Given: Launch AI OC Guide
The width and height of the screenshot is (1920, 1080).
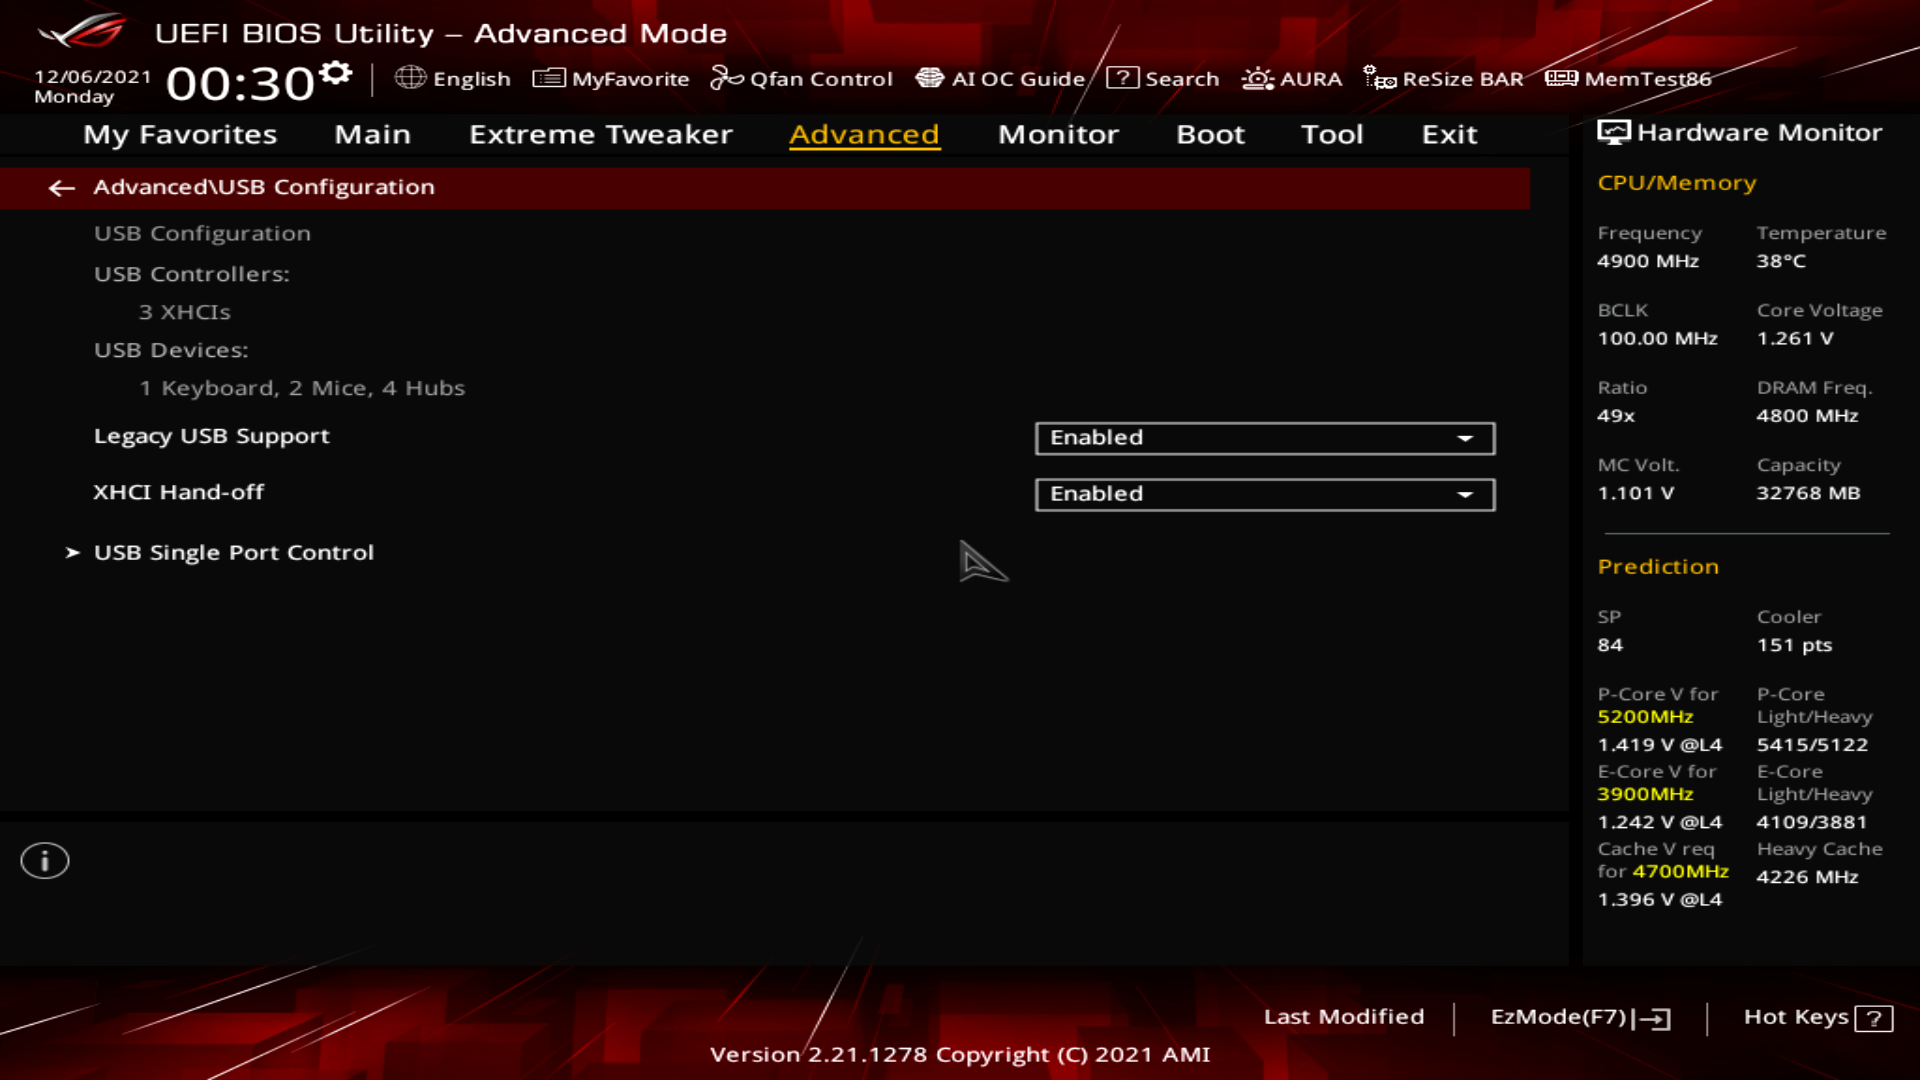Looking at the screenshot, I should [1000, 78].
